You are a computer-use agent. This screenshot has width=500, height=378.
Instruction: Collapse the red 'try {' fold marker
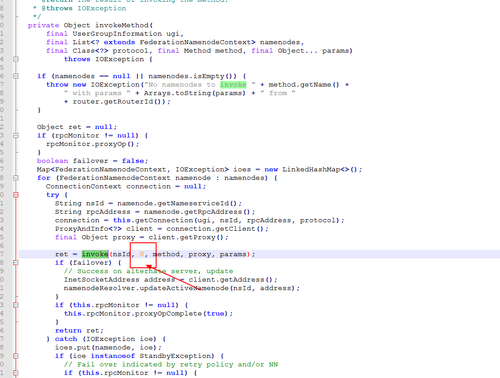(16, 195)
